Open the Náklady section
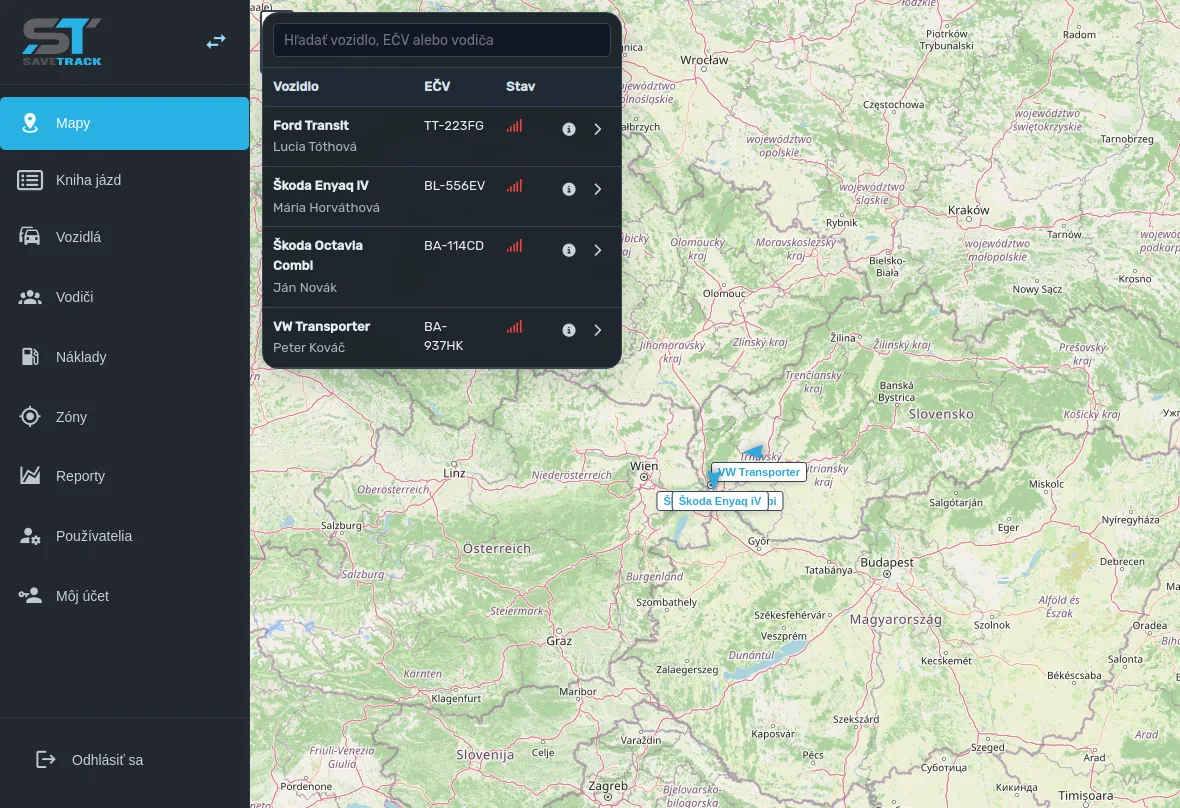The width and height of the screenshot is (1180, 808). coord(124,357)
